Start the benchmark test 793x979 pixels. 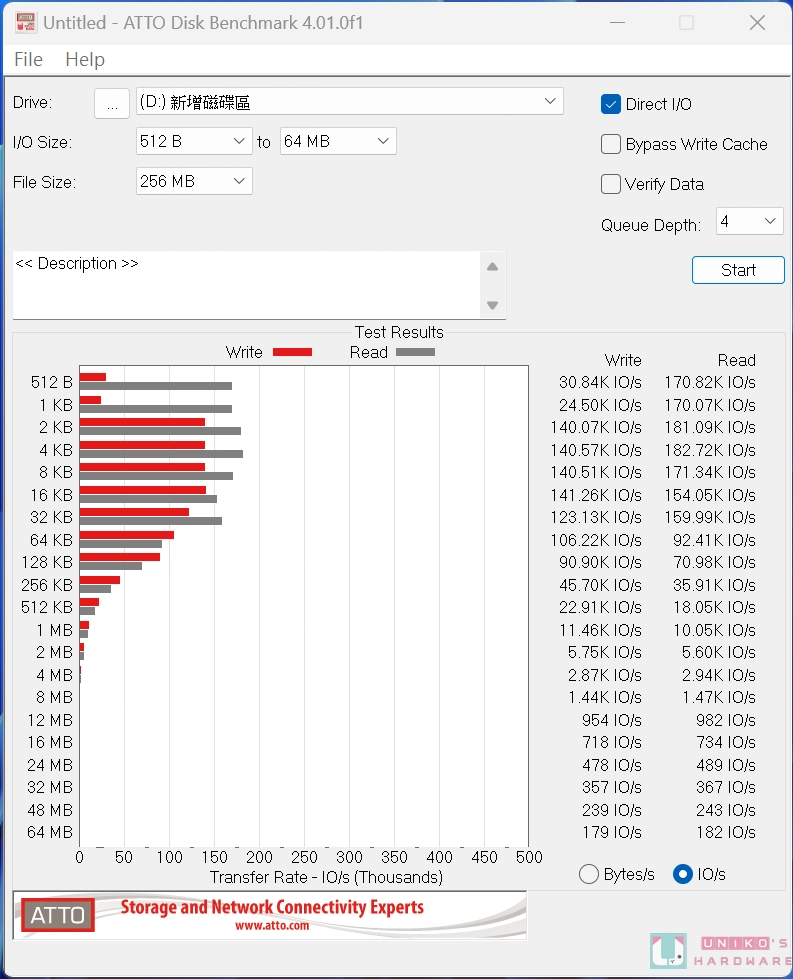click(x=738, y=270)
